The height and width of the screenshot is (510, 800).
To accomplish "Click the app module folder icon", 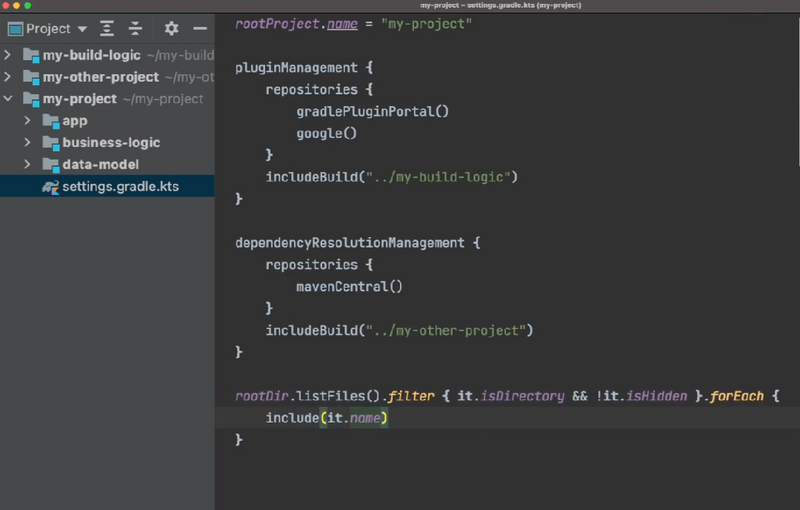I will pyautogui.click(x=51, y=121).
